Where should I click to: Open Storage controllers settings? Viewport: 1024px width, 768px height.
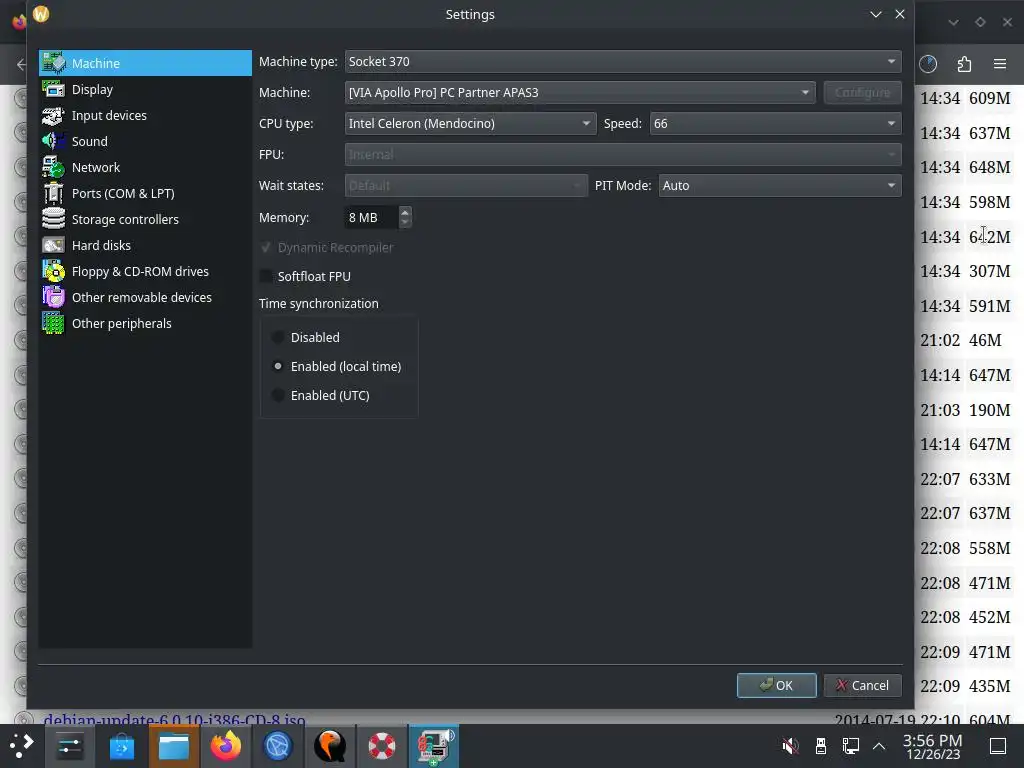coord(145,219)
